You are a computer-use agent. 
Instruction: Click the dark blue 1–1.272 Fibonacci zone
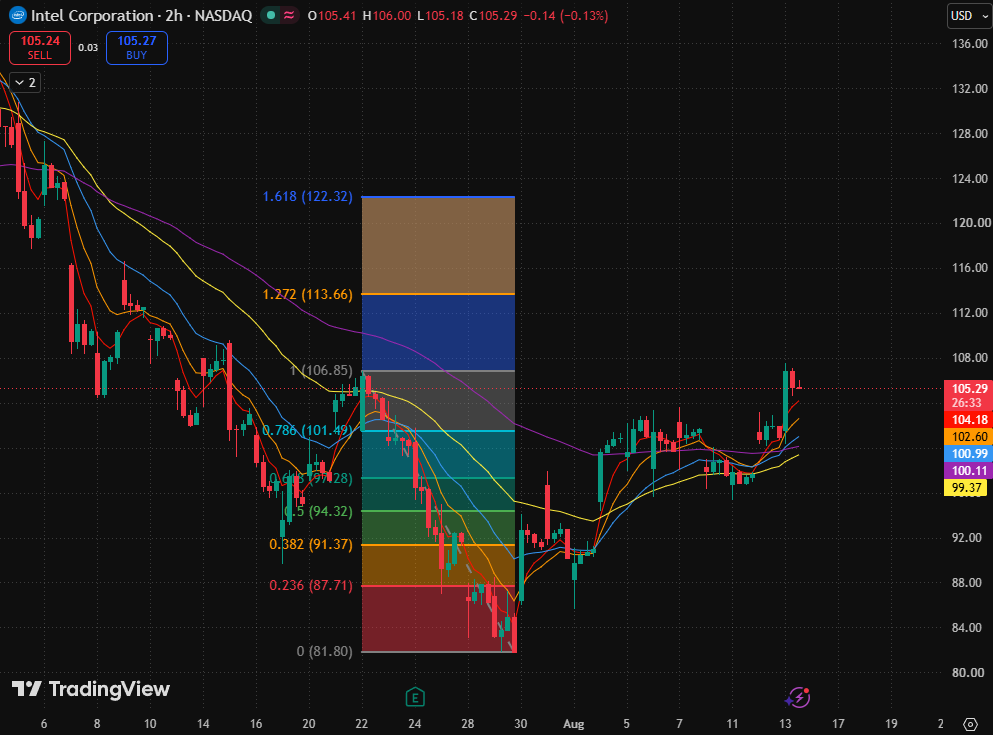[x=438, y=332]
